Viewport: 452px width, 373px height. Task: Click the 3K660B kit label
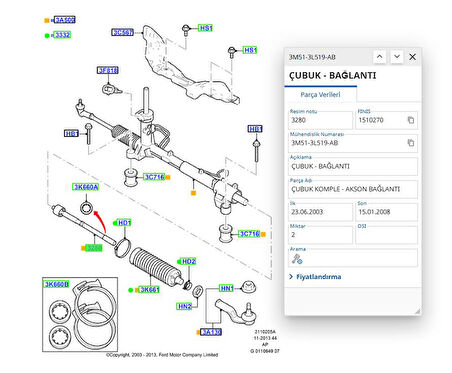tap(57, 284)
